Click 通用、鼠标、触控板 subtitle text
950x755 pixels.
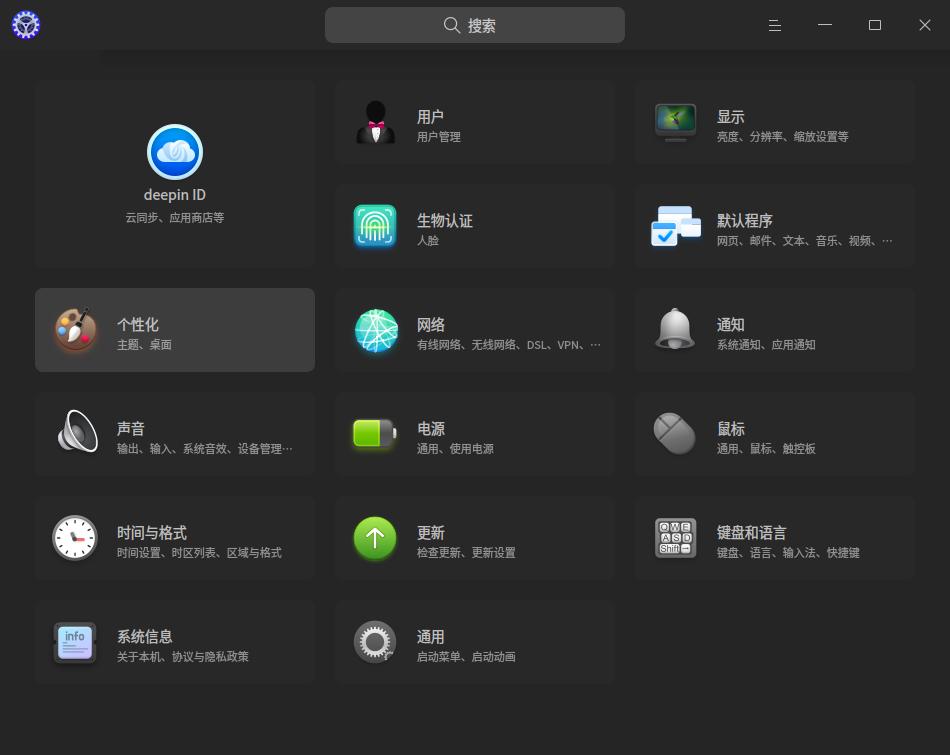(766, 449)
